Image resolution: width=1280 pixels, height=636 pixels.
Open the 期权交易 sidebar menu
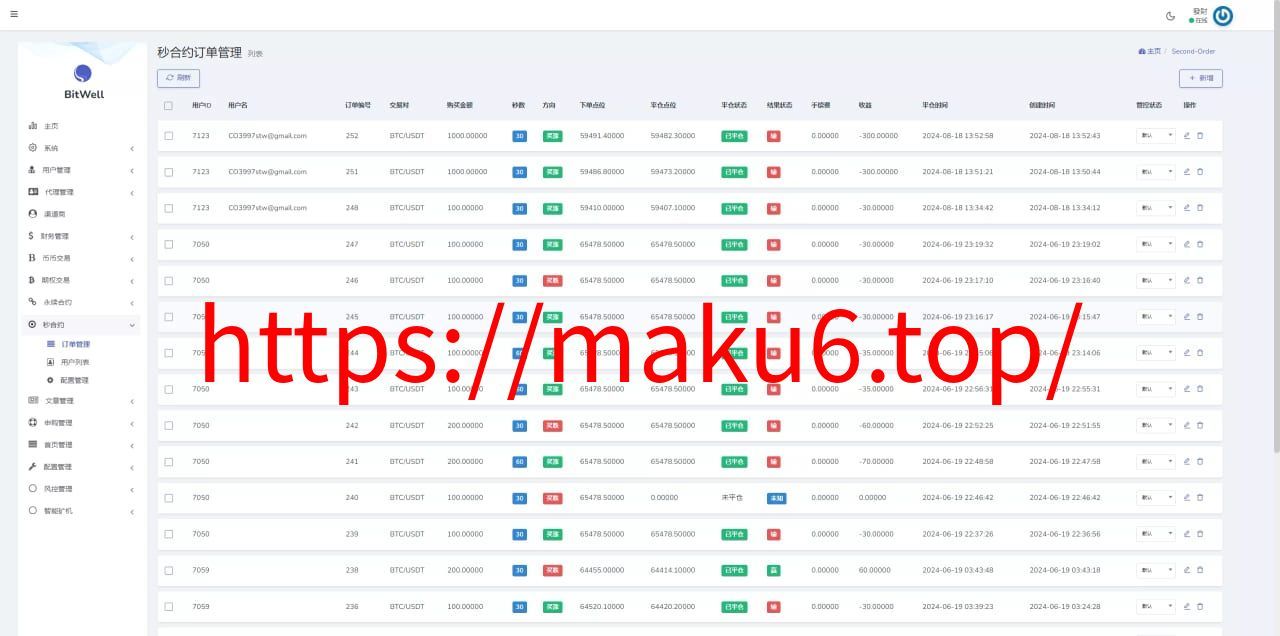point(80,280)
